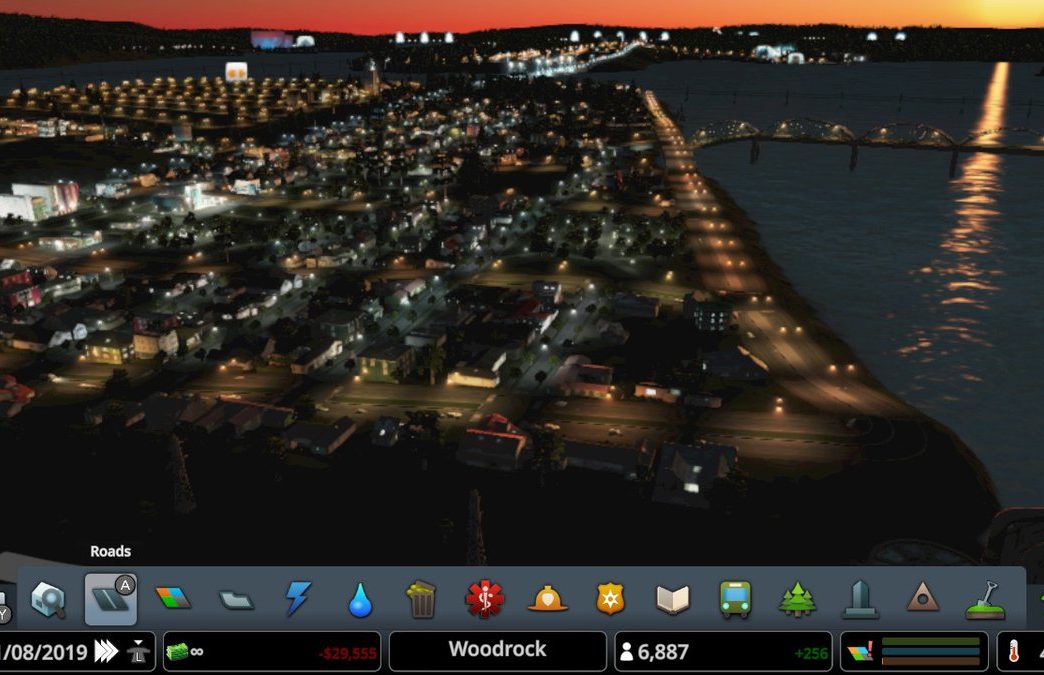Image resolution: width=1044 pixels, height=675 pixels.
Task: Click the pause/play control beside speed arrows
Action: pos(138,651)
